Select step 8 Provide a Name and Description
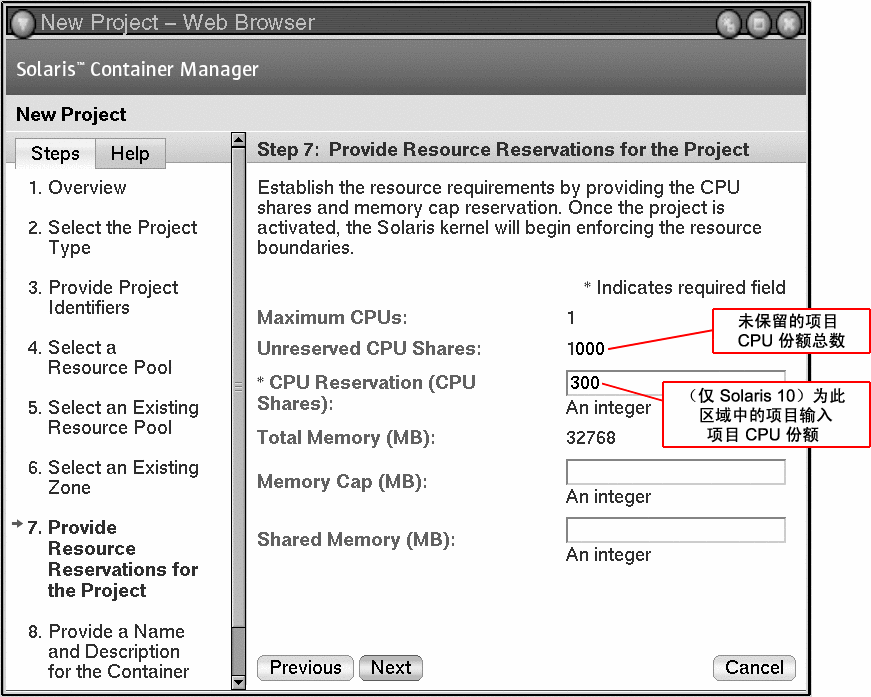Image resolution: width=871 pixels, height=697 pixels. [x=108, y=651]
